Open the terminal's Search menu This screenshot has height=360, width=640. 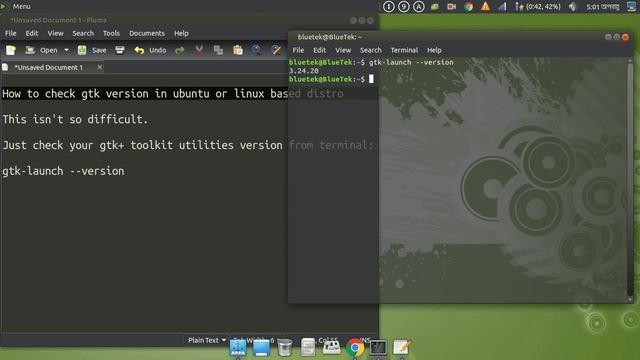pyautogui.click(x=371, y=50)
